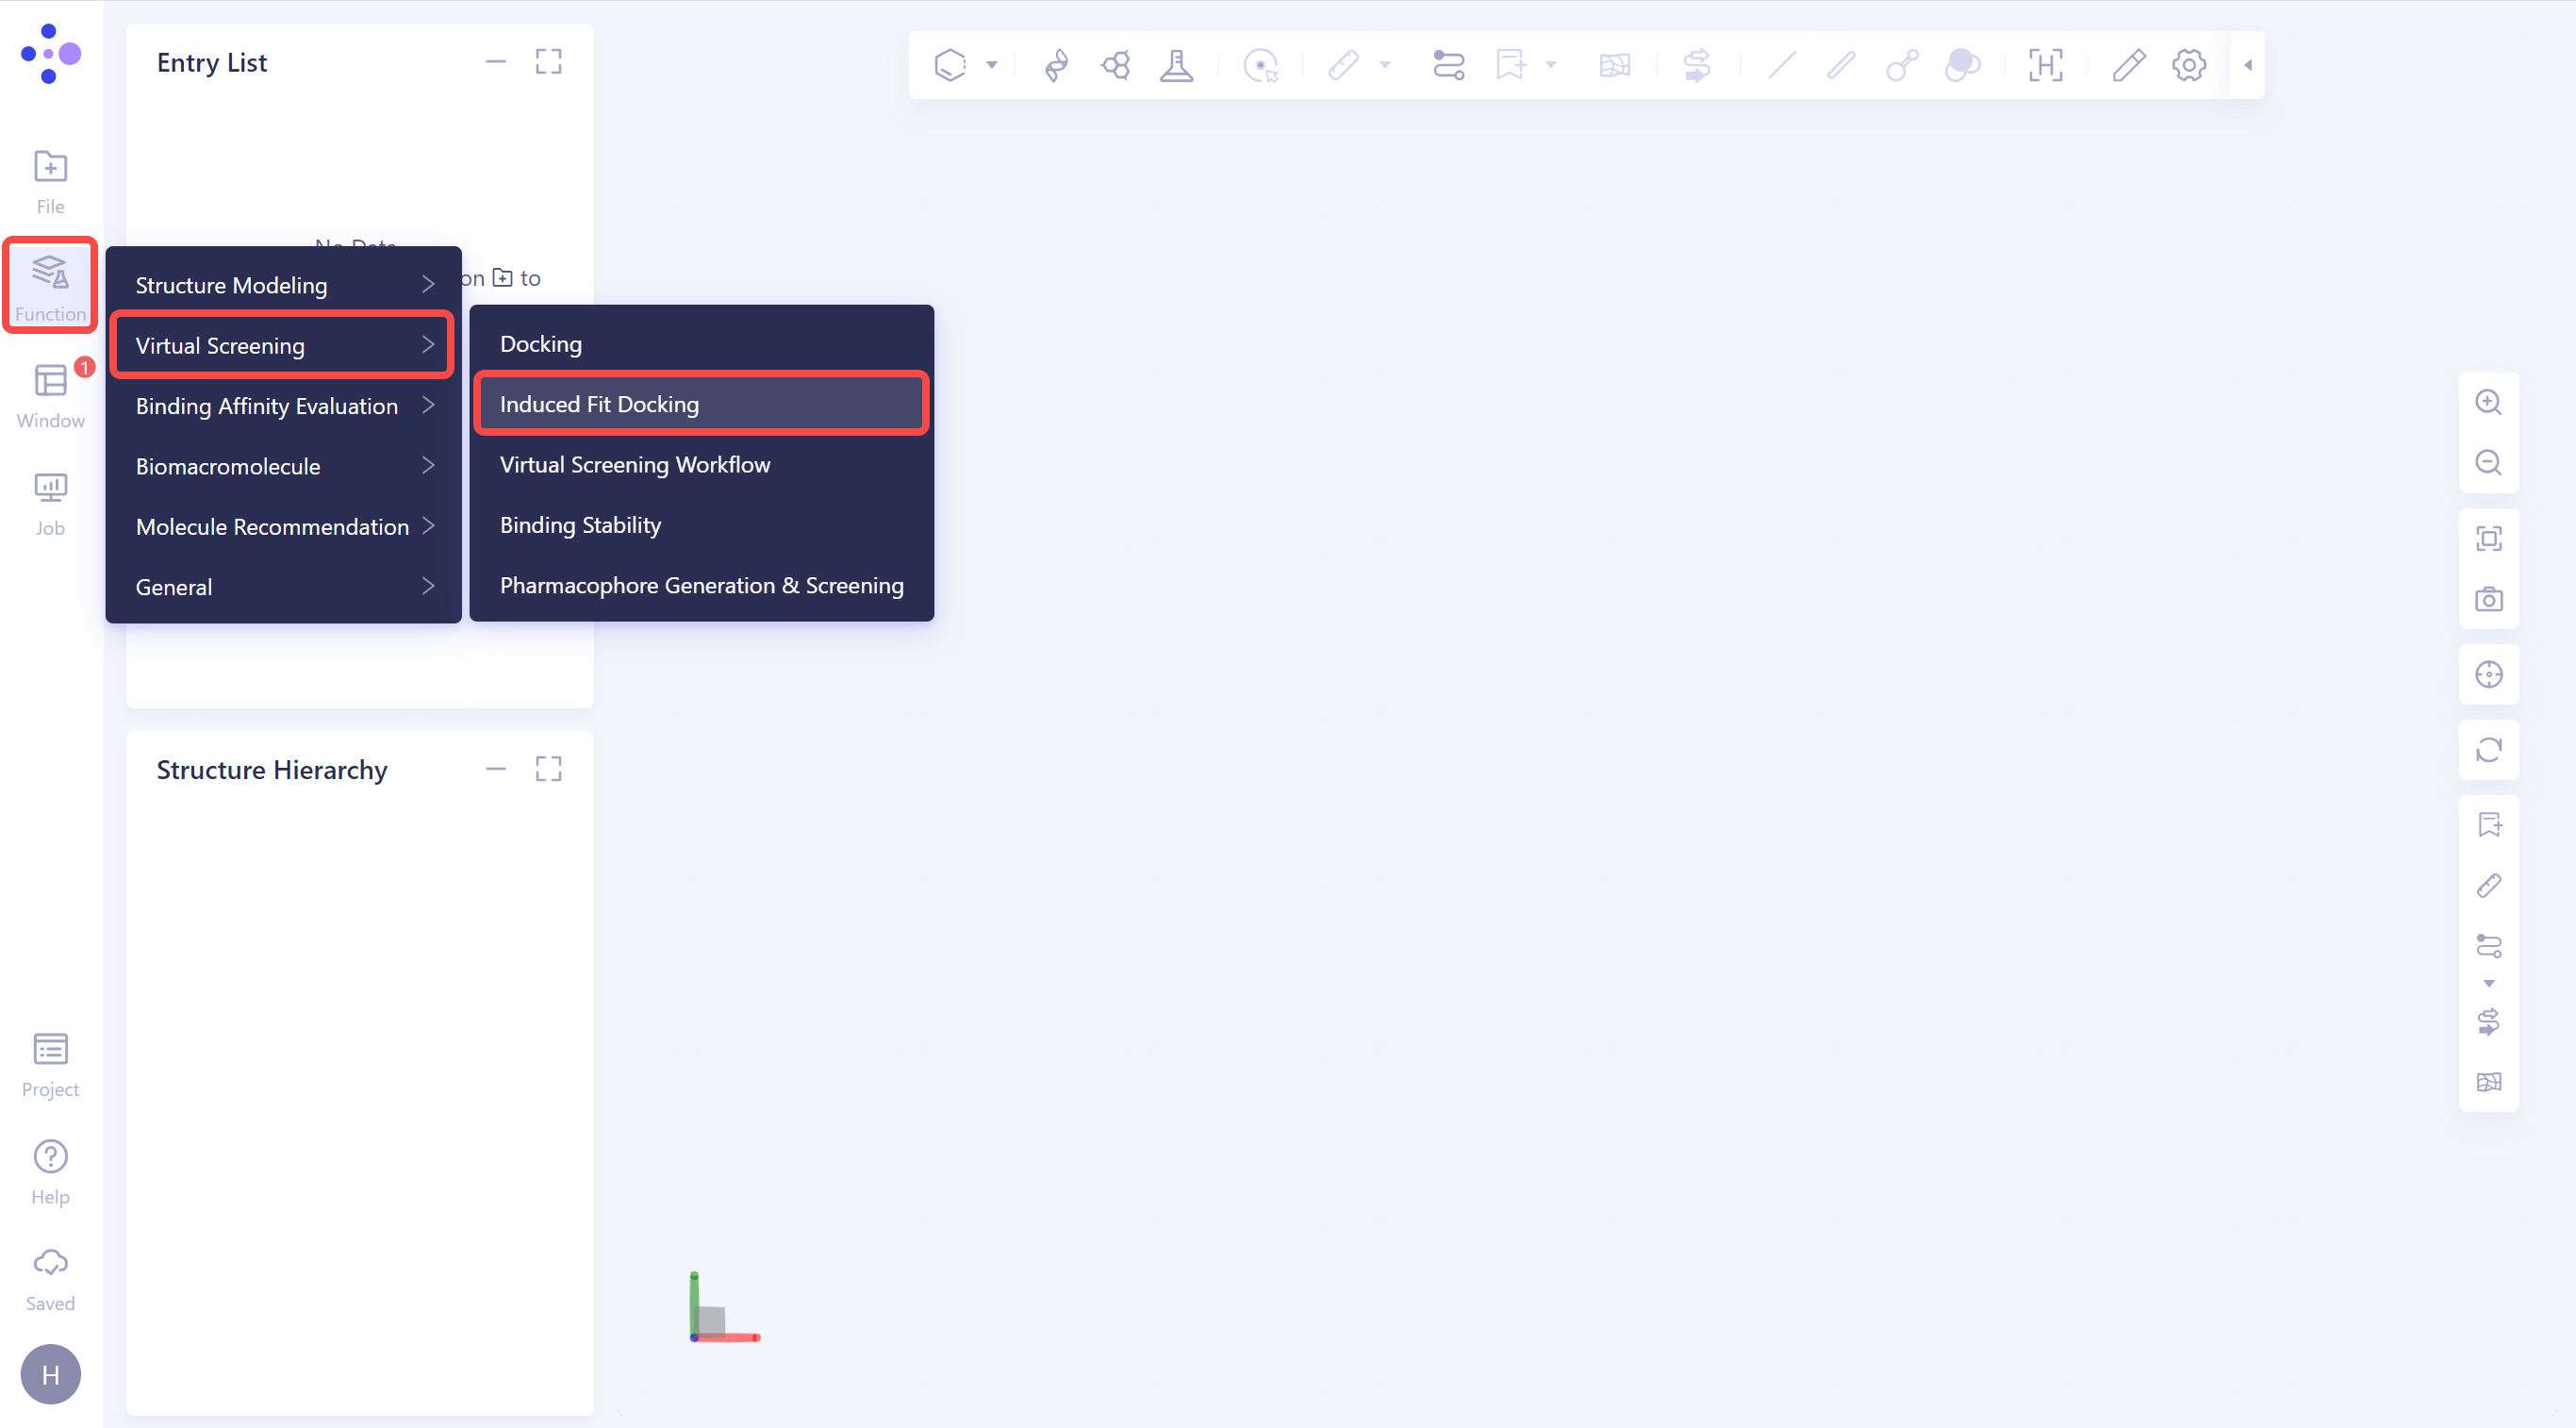Open the Saved section on the left
This screenshot has height=1428, width=2576.
[49, 1277]
